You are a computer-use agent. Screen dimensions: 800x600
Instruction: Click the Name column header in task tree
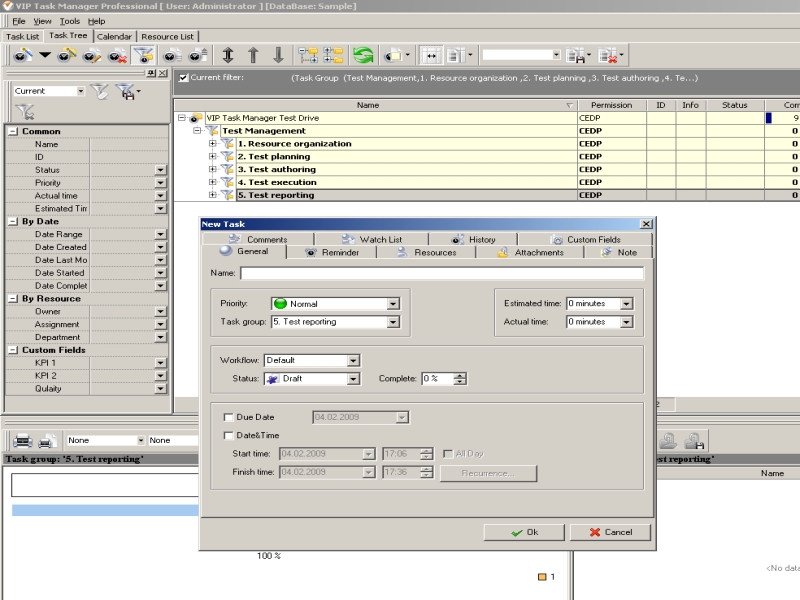coord(376,105)
